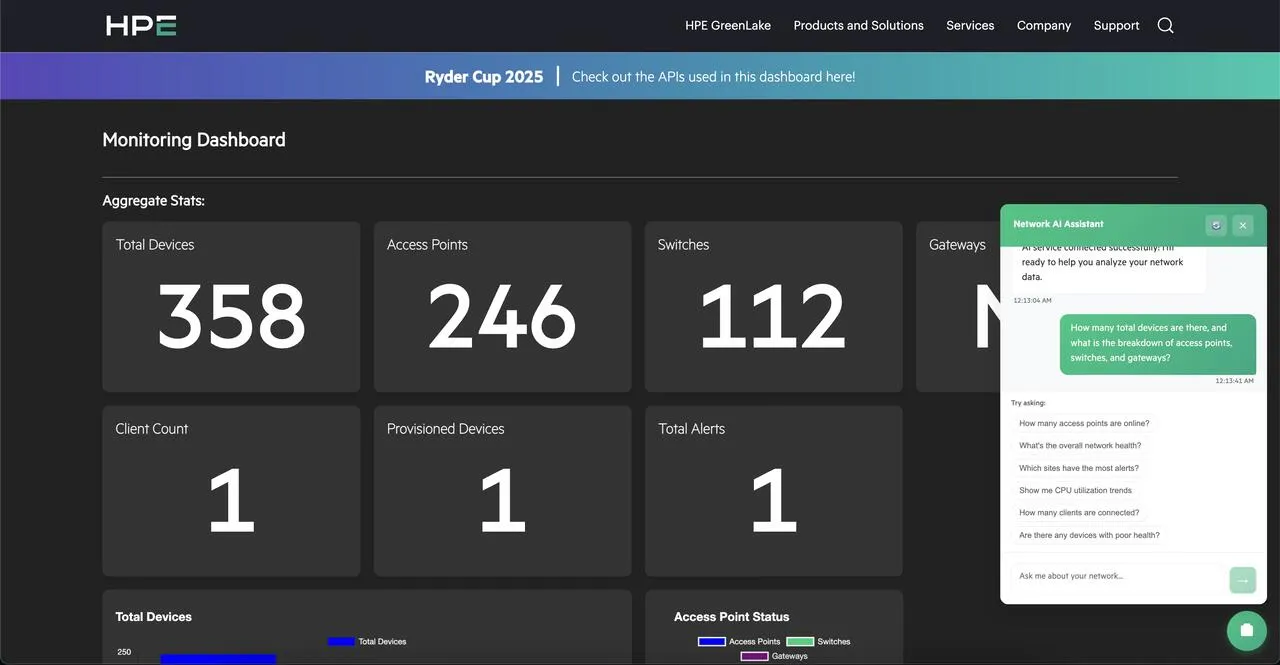
Task: Click the send arrow in the chat box
Action: [1242, 580]
